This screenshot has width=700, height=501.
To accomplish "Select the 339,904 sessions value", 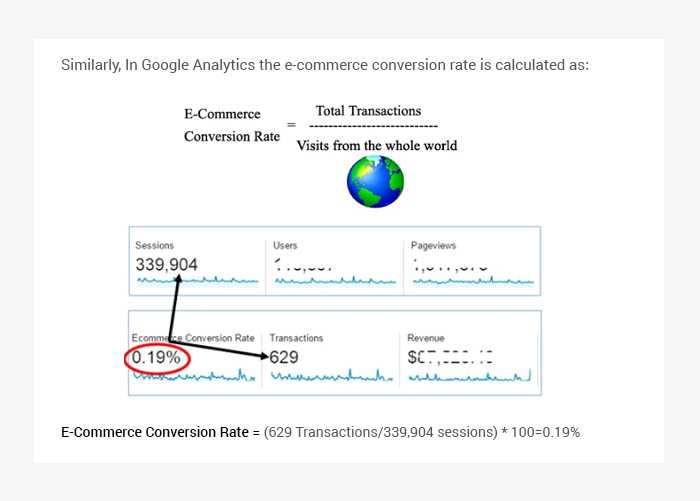I will click(166, 265).
